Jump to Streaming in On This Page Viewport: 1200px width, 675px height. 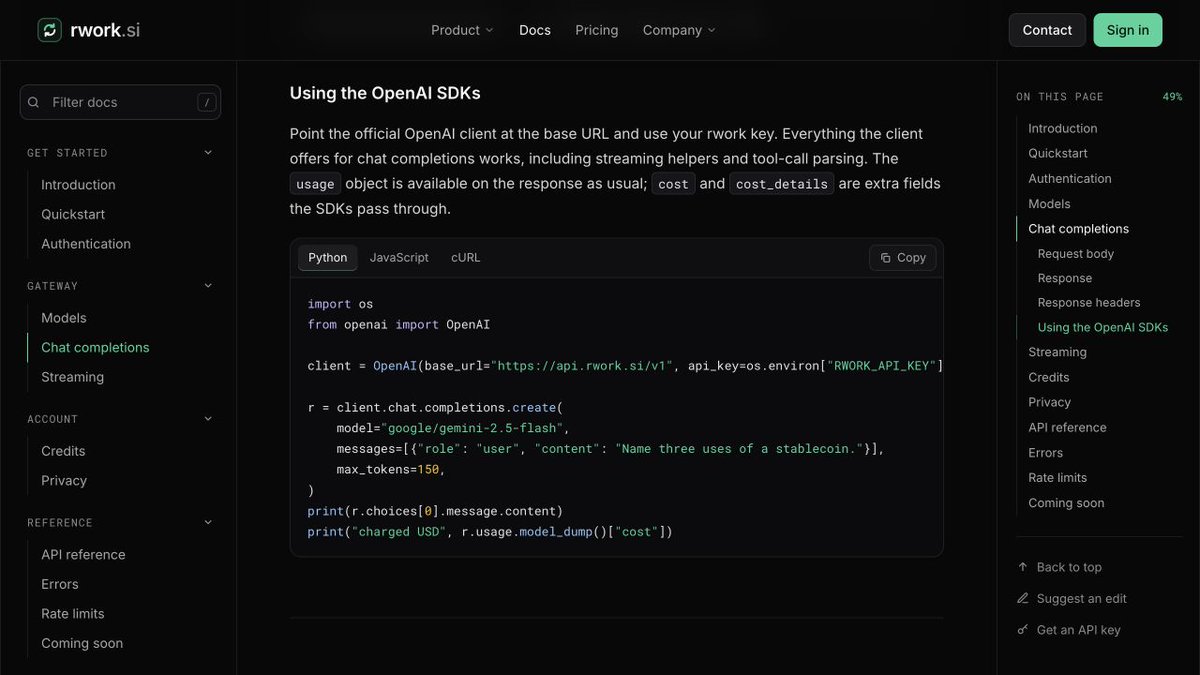point(1057,352)
